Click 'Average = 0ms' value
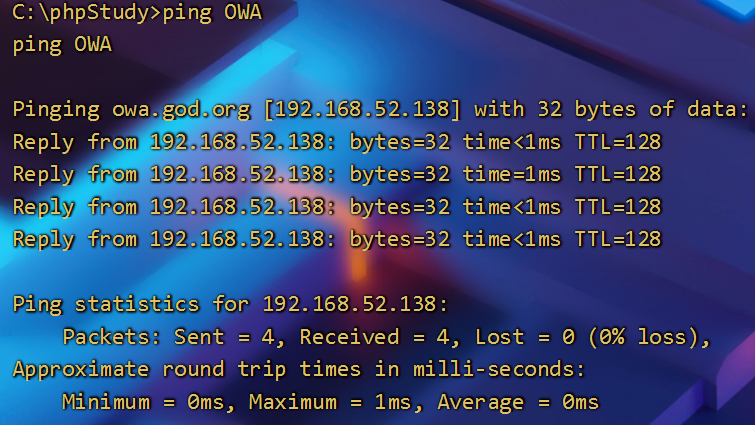 (x=518, y=402)
